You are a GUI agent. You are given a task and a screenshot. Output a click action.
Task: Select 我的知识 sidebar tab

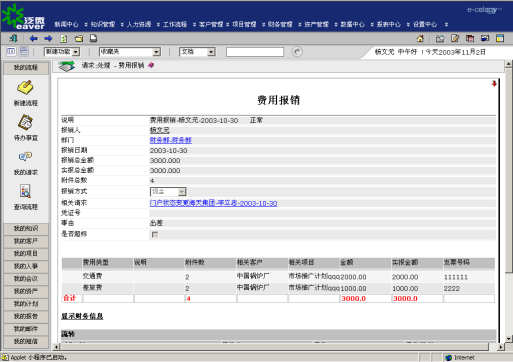click(26, 229)
